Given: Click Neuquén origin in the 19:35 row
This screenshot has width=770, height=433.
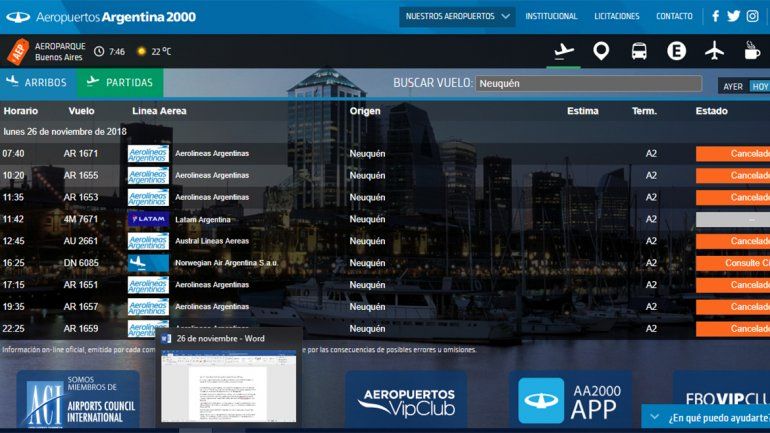Looking at the screenshot, I should pyautogui.click(x=367, y=307).
